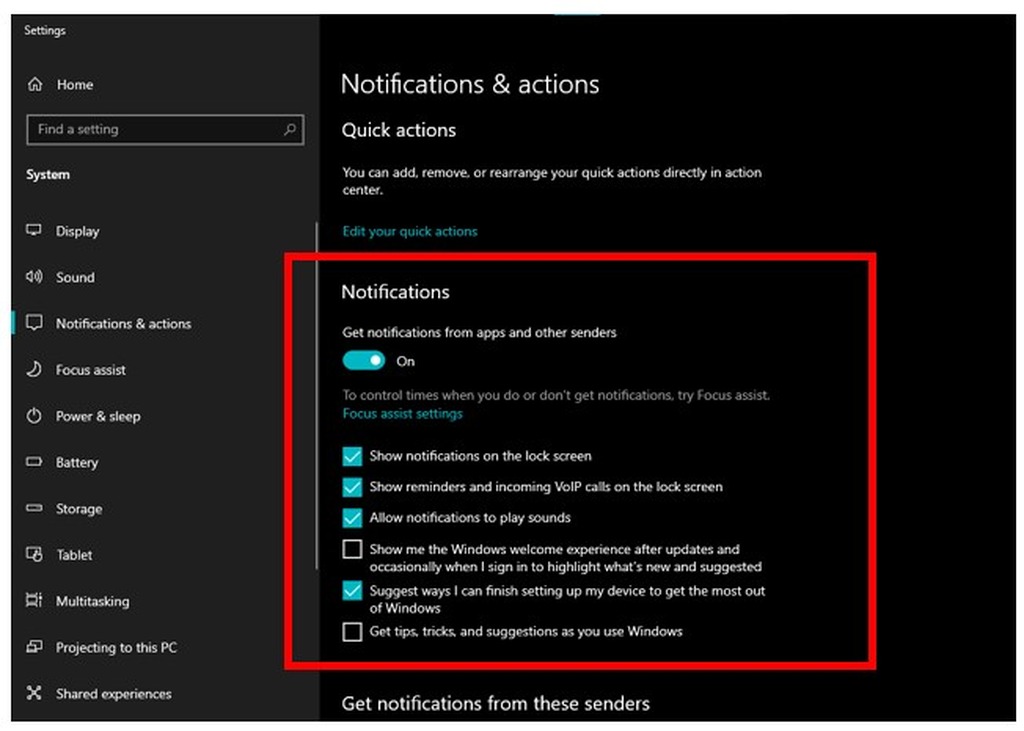This screenshot has width=1024, height=731.
Task: Click the Home icon in sidebar
Action: pyautogui.click(x=35, y=84)
